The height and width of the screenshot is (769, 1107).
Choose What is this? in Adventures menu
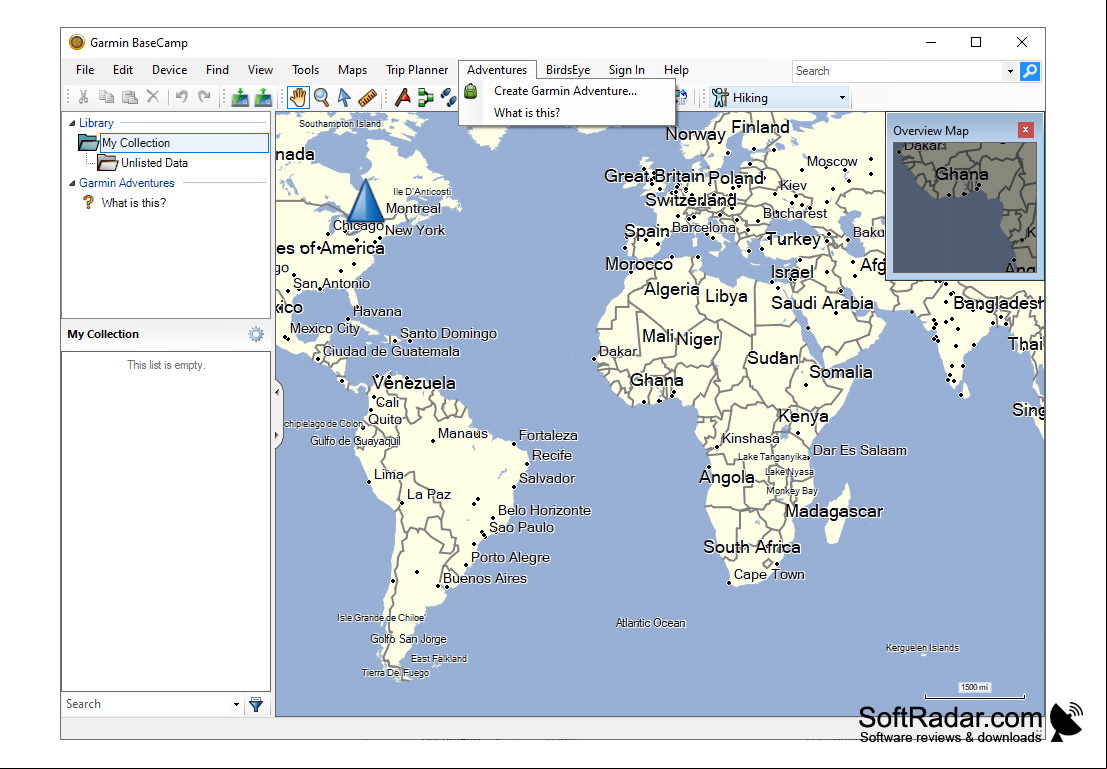coord(527,113)
